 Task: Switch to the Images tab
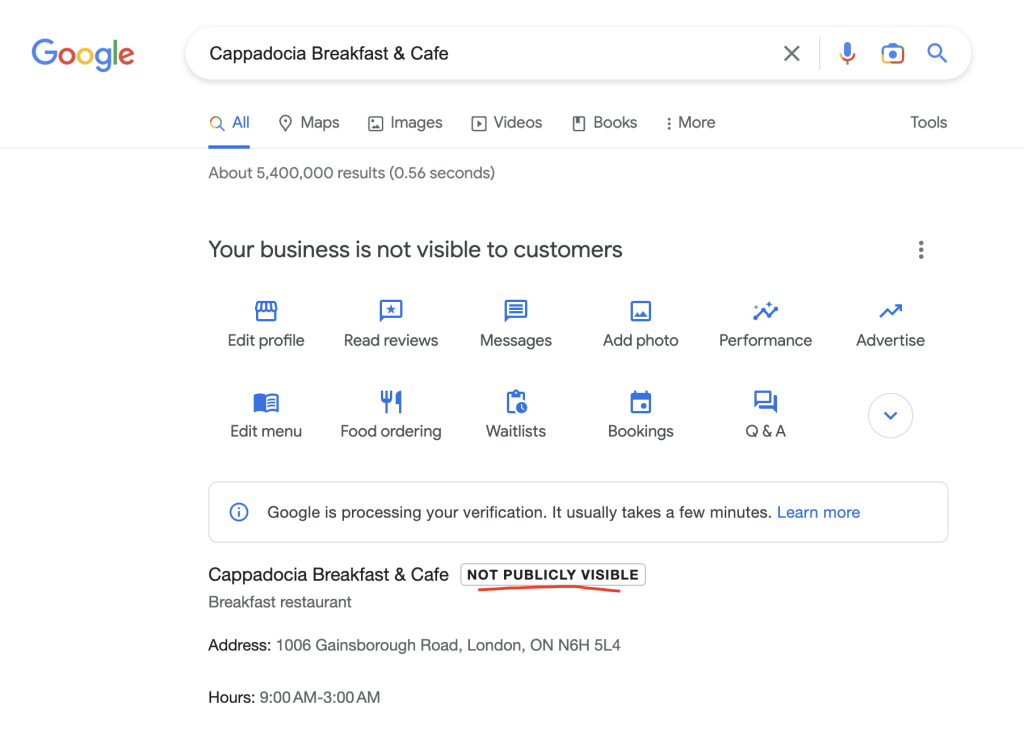tap(405, 123)
